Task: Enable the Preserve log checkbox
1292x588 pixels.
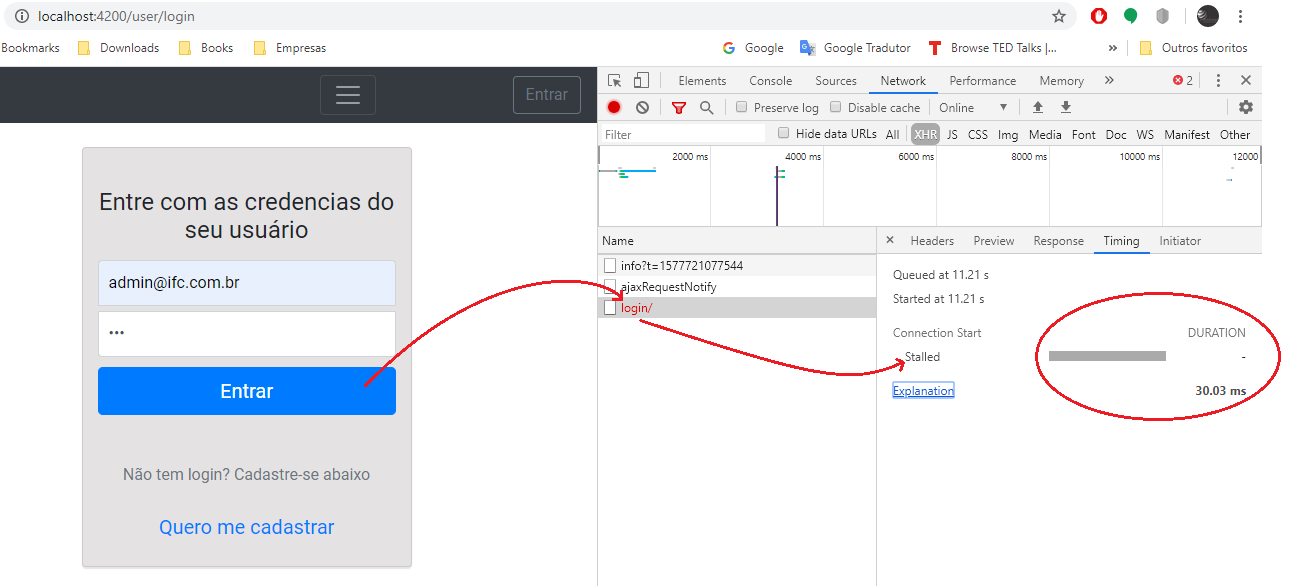Action: click(742, 107)
